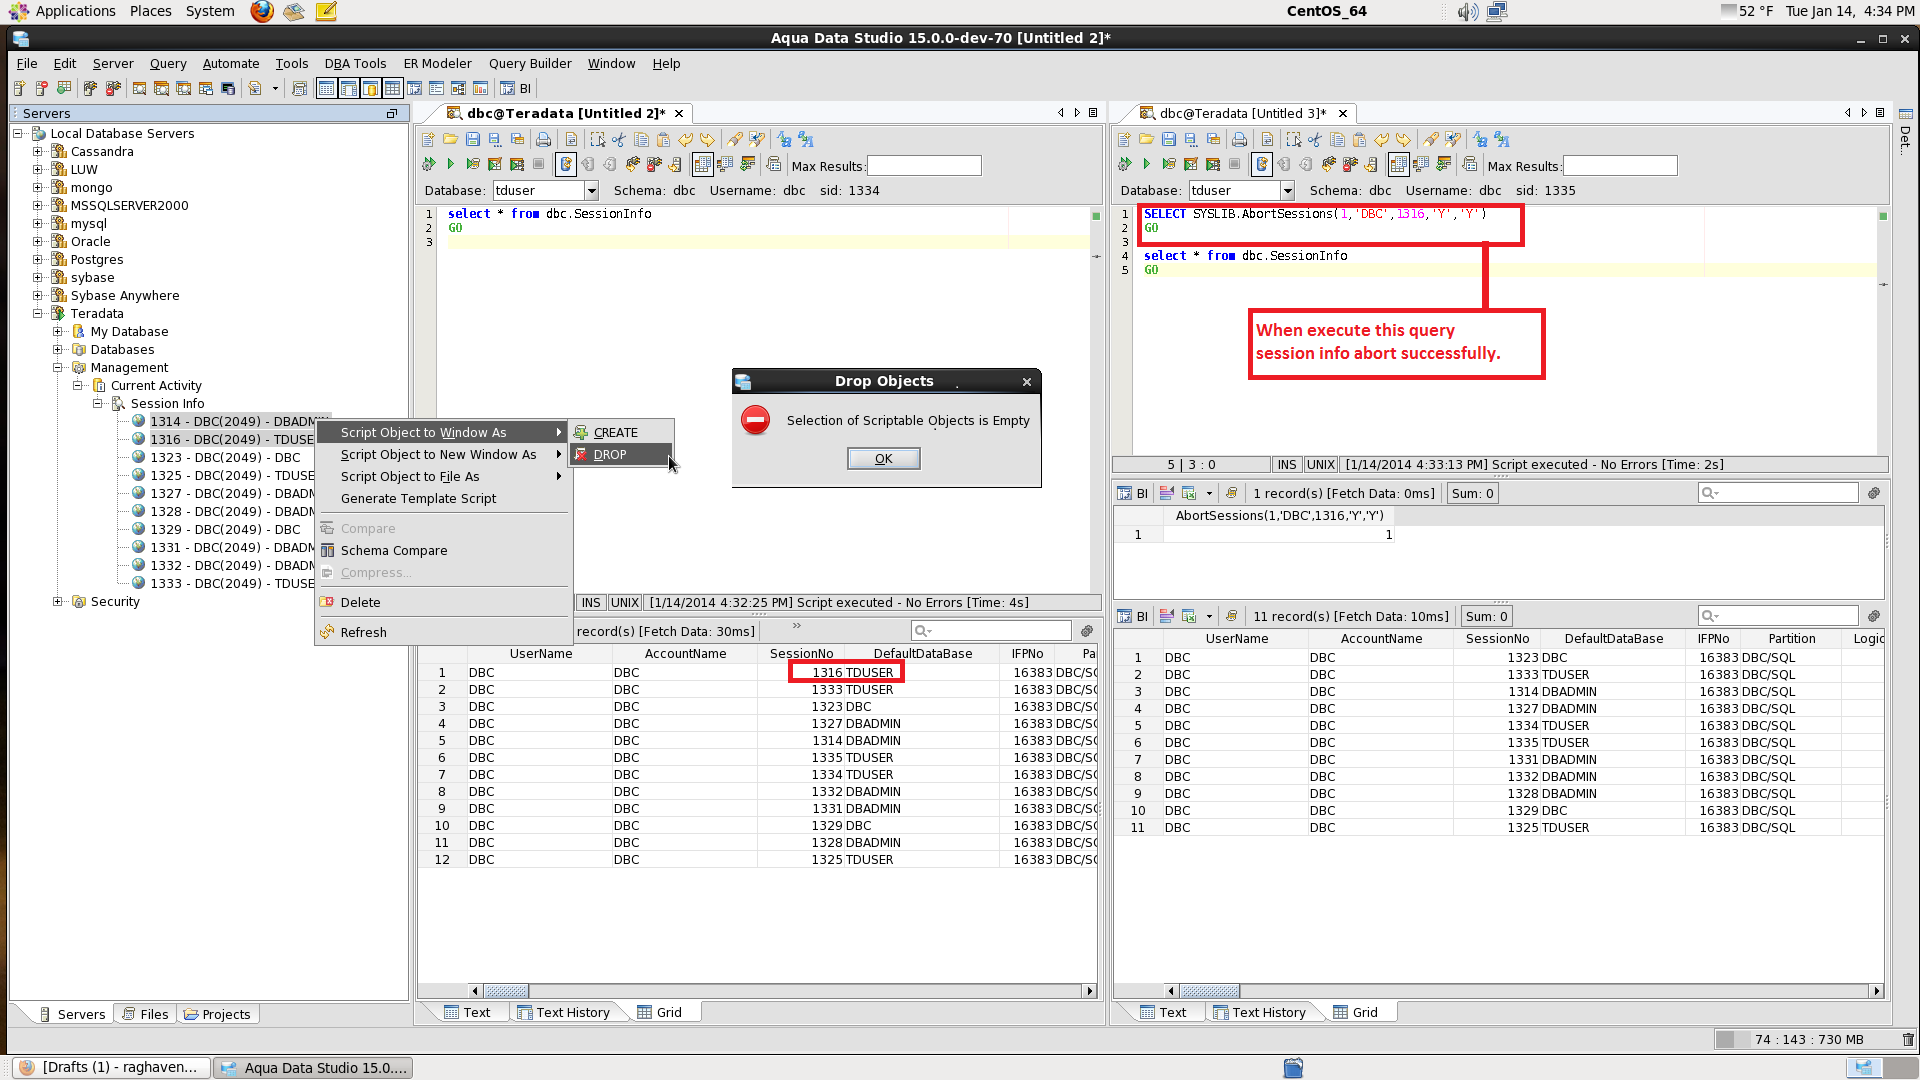Open Text History tab in Untitled 2 results
The width and height of the screenshot is (1920, 1080).
pos(563,1012)
